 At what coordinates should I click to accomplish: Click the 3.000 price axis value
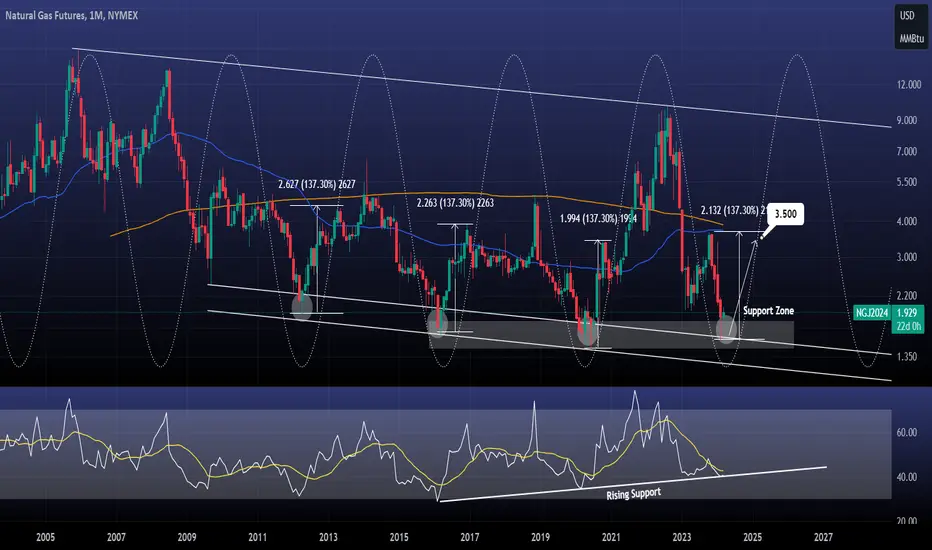[x=907, y=257]
